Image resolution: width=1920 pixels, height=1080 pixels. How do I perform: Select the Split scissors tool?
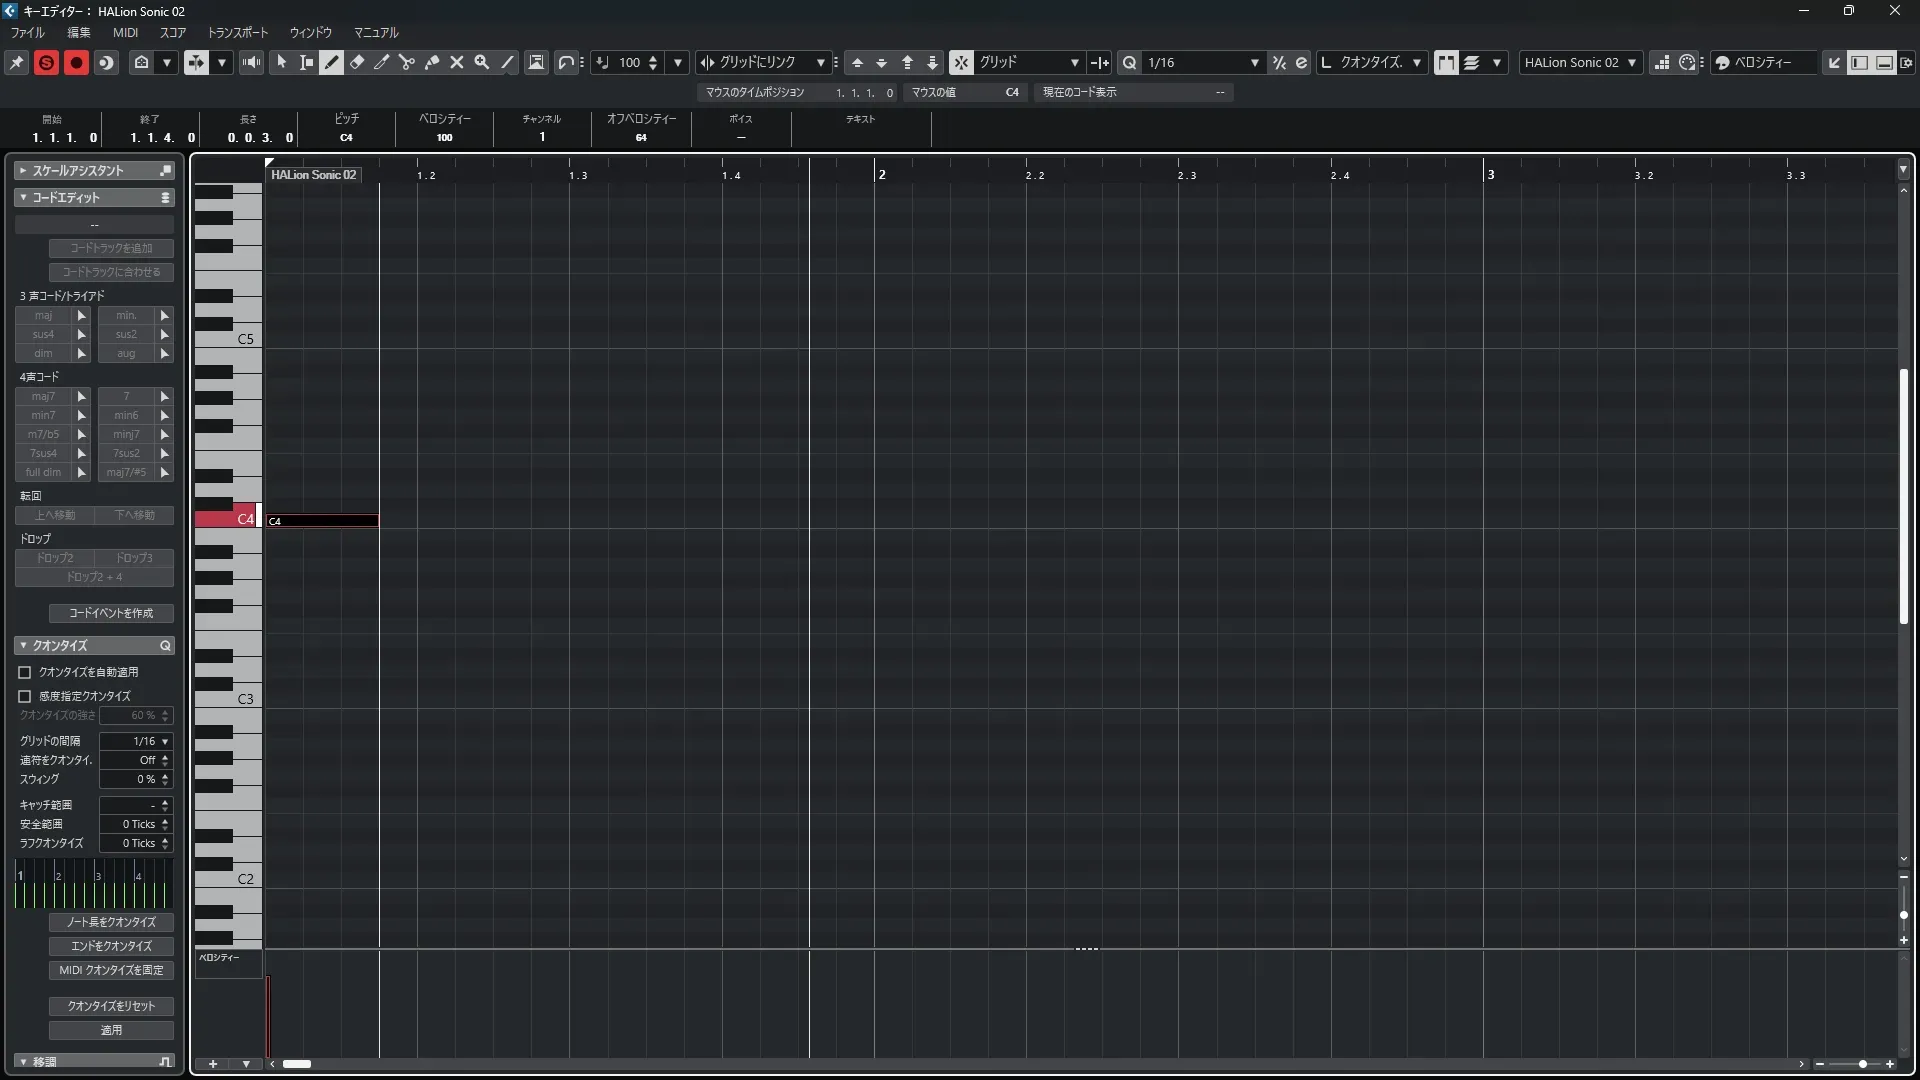tap(407, 62)
